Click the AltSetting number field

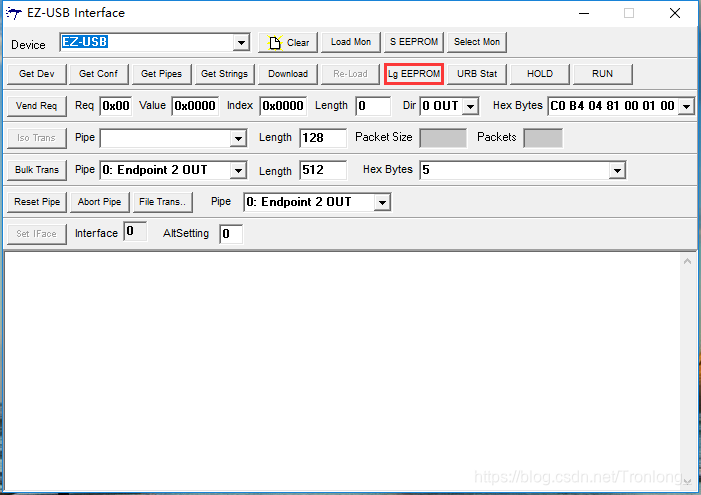(x=231, y=234)
